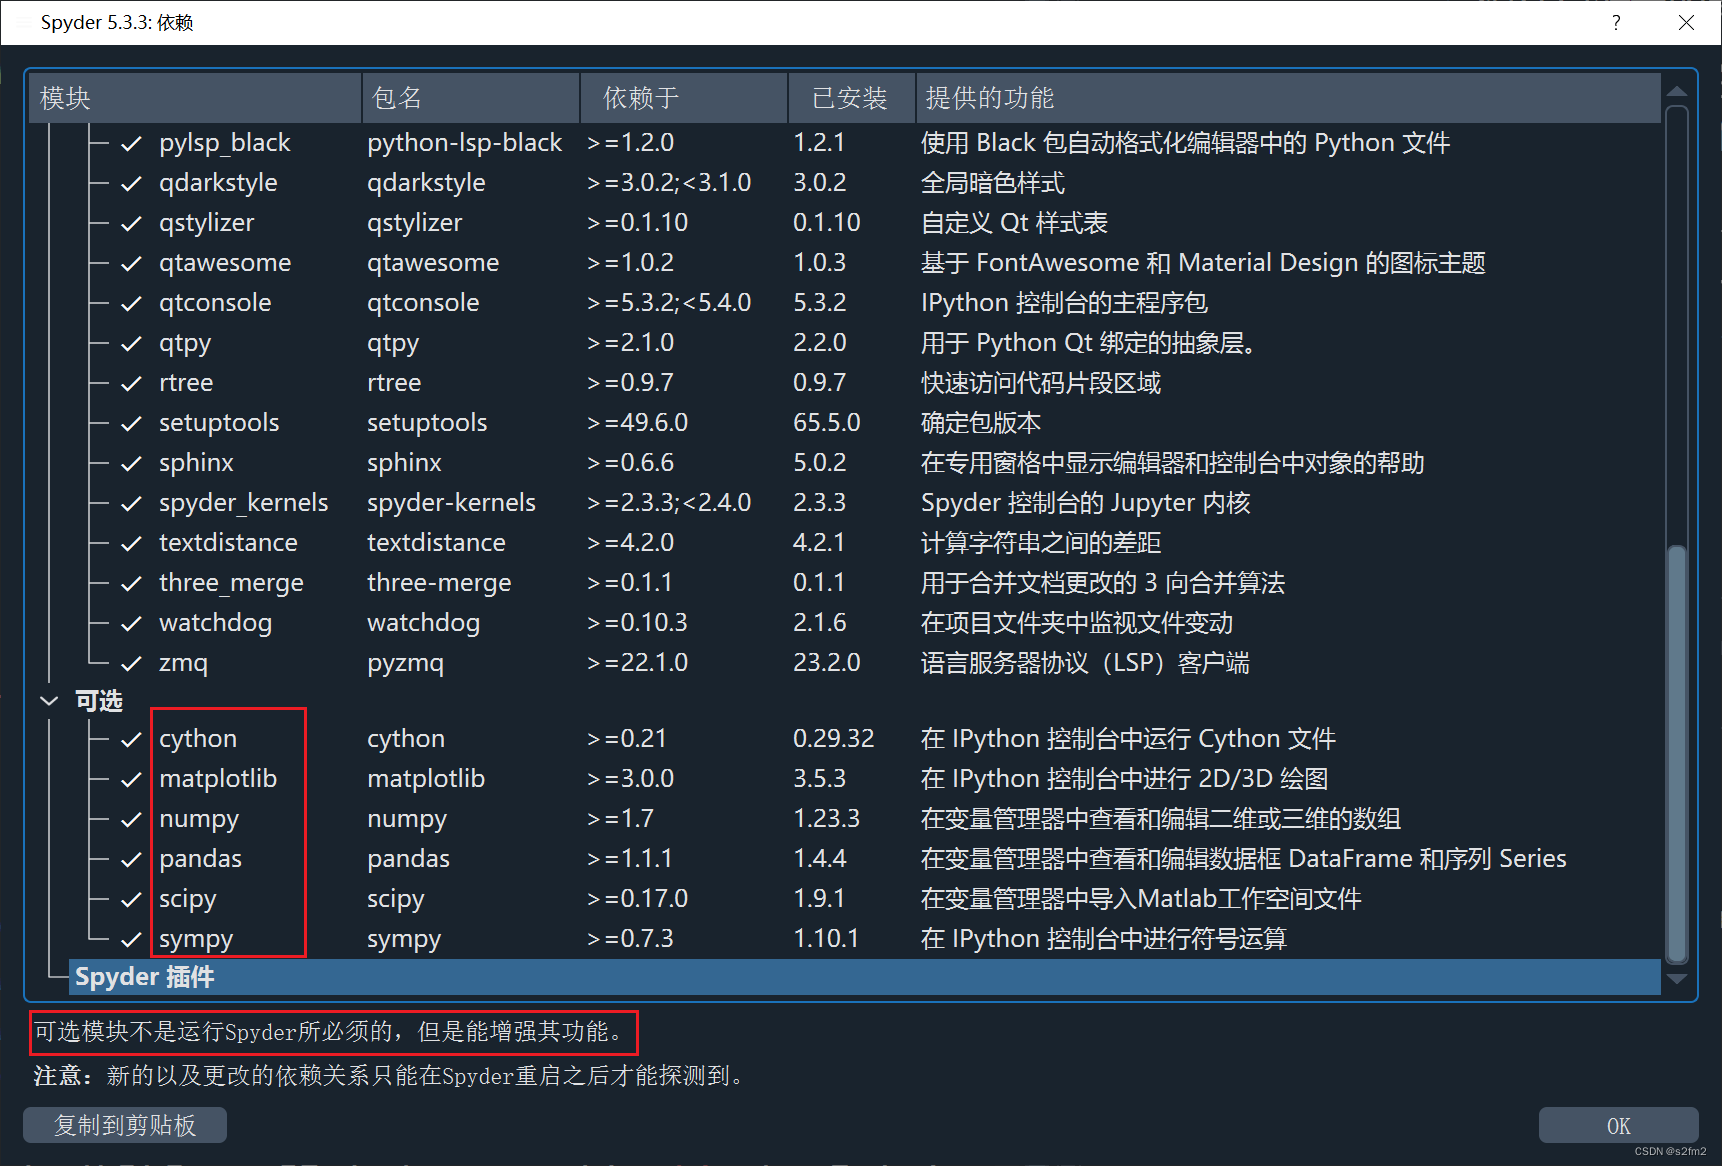Click the package name spyder-kernels
This screenshot has height=1166, width=1722.
click(x=451, y=503)
